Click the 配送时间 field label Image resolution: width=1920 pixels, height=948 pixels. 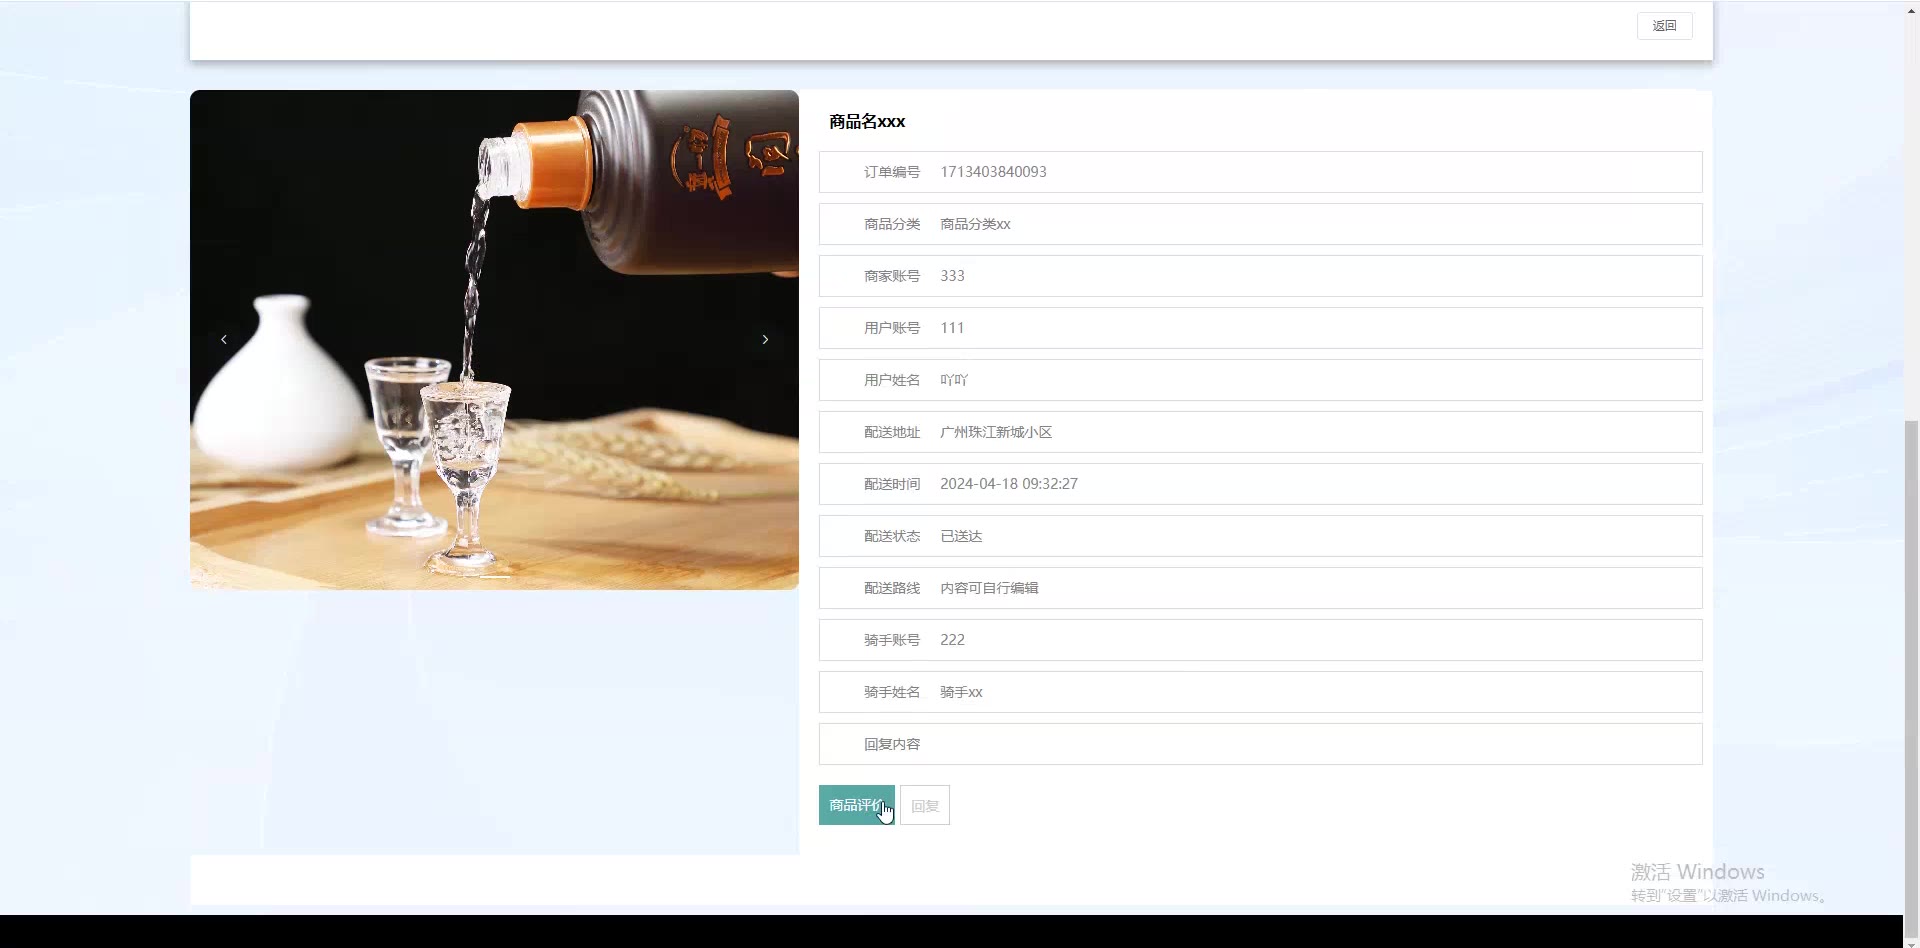click(892, 484)
